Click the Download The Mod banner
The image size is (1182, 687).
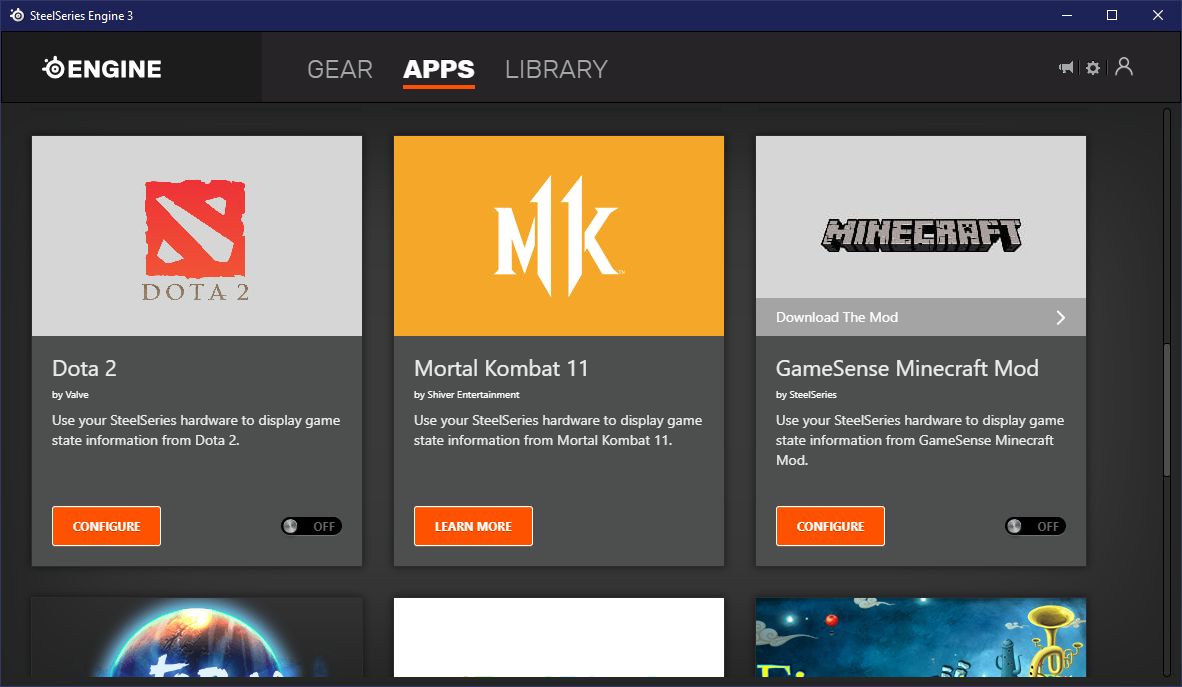click(920, 317)
